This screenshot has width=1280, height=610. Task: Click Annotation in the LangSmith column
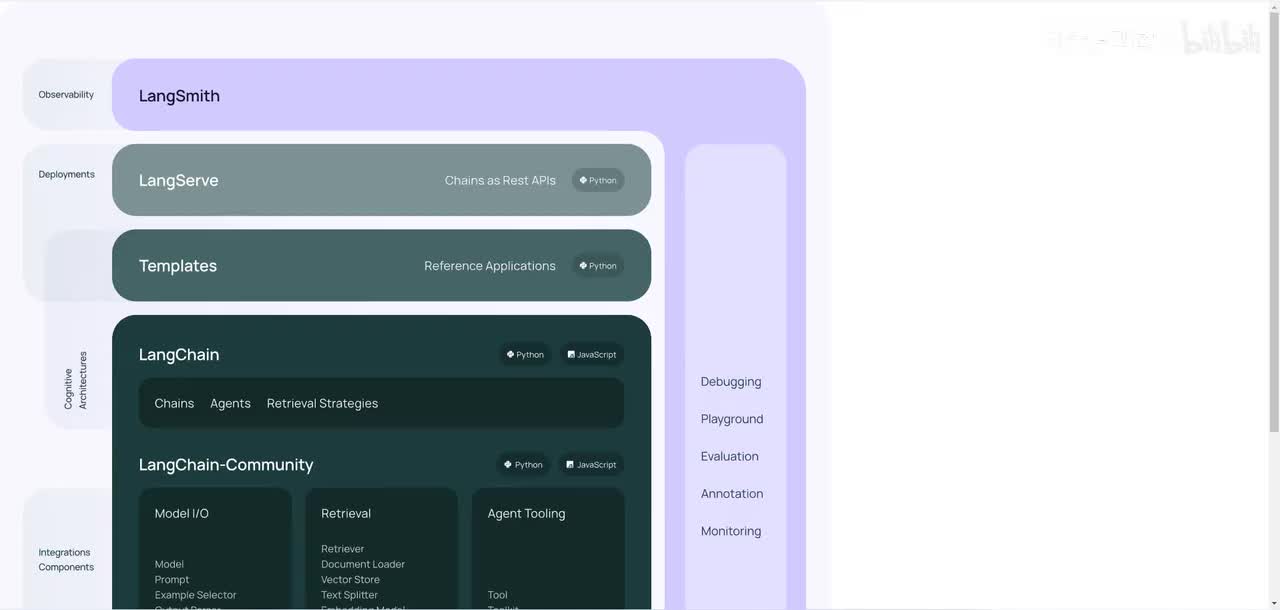(732, 494)
